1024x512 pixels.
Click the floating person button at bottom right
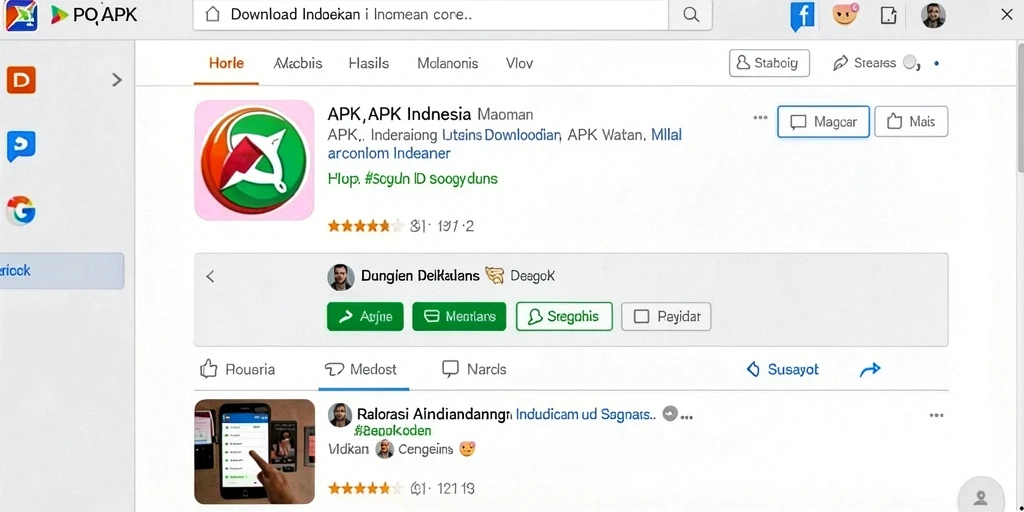point(980,498)
